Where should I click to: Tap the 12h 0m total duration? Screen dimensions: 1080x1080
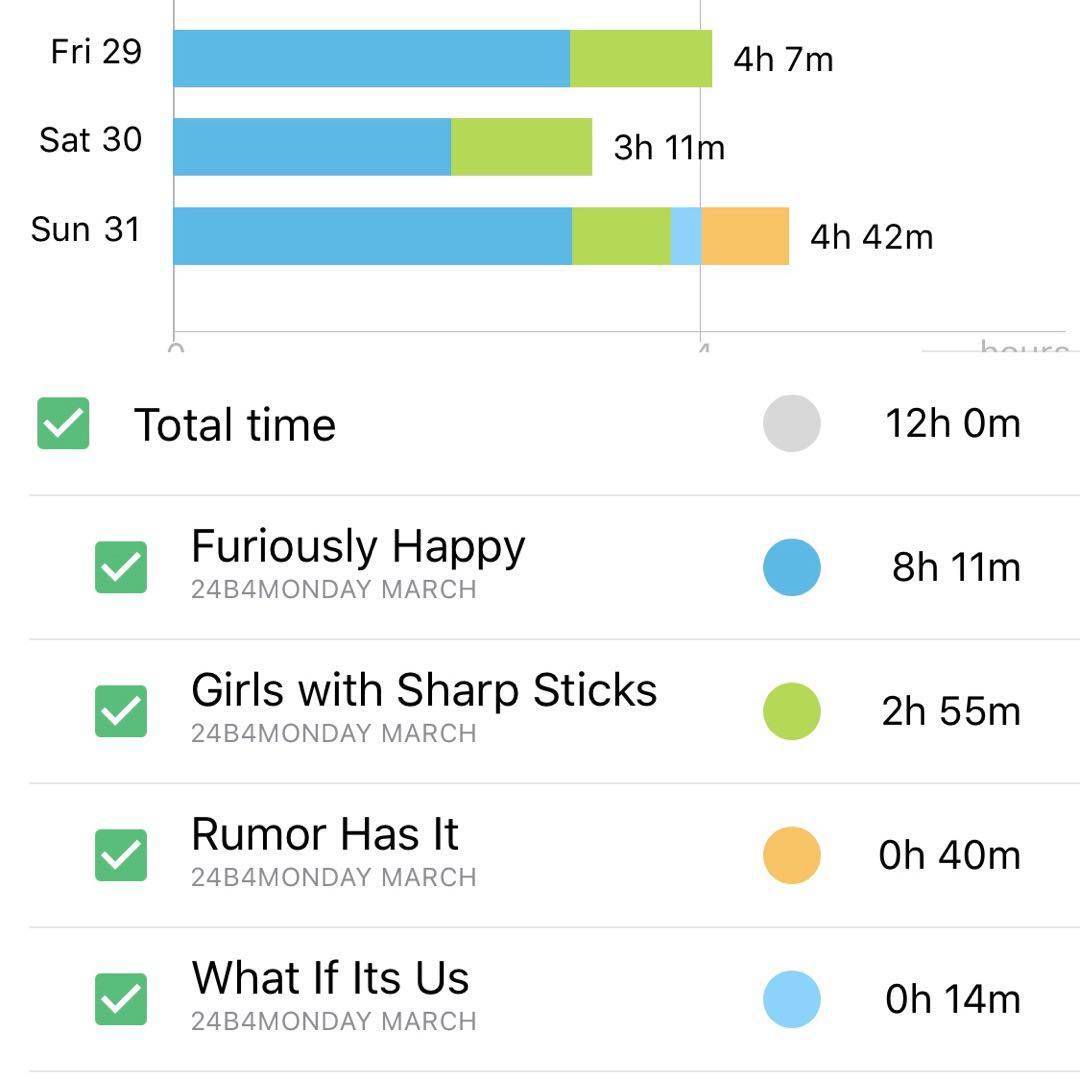952,423
